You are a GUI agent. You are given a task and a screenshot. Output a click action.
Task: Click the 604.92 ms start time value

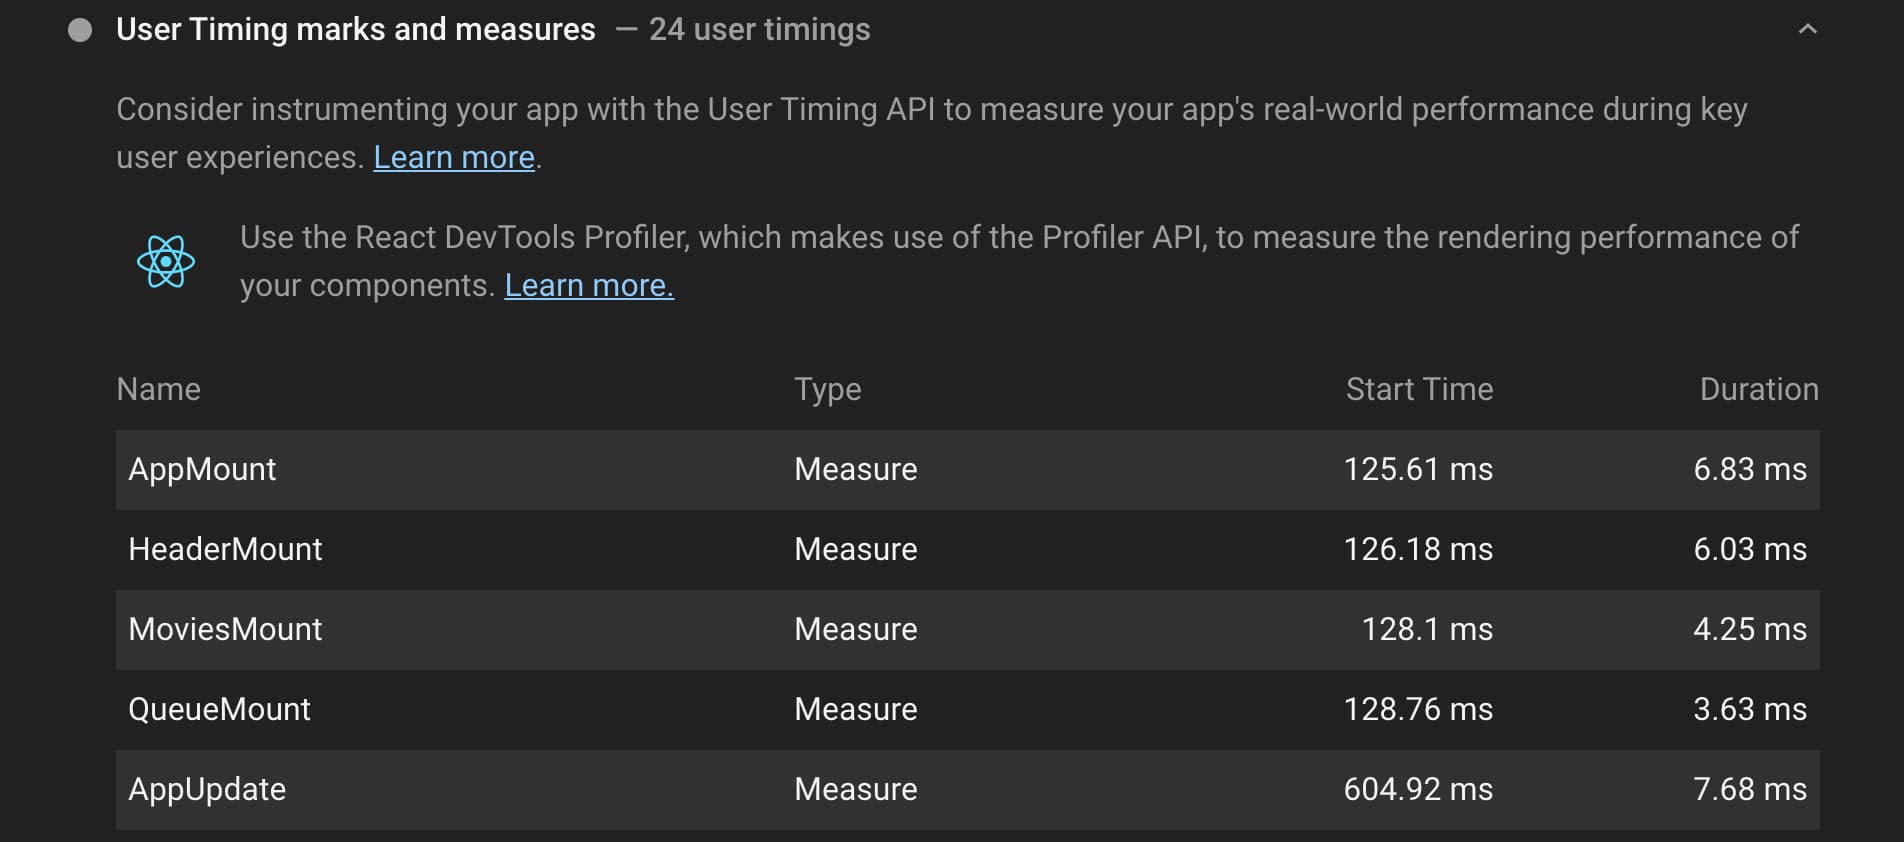coord(1417,789)
